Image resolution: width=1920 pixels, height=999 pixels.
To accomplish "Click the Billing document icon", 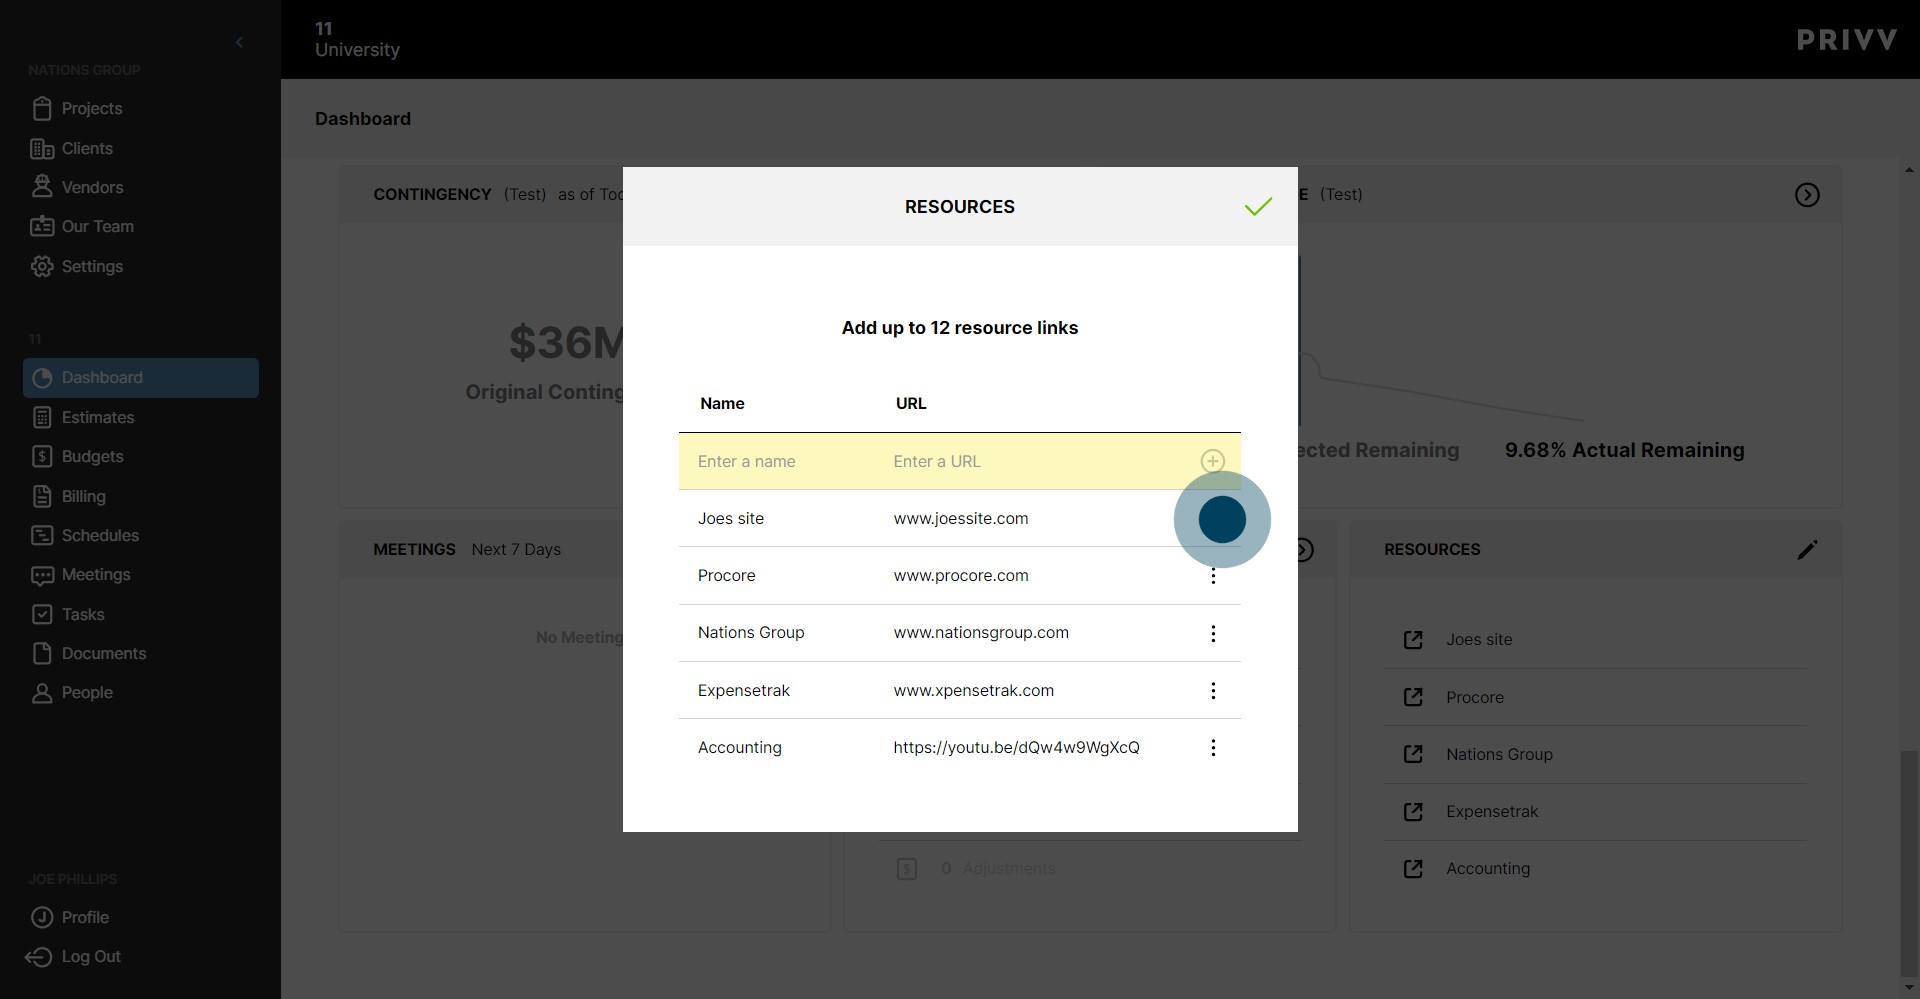I will (x=42, y=496).
